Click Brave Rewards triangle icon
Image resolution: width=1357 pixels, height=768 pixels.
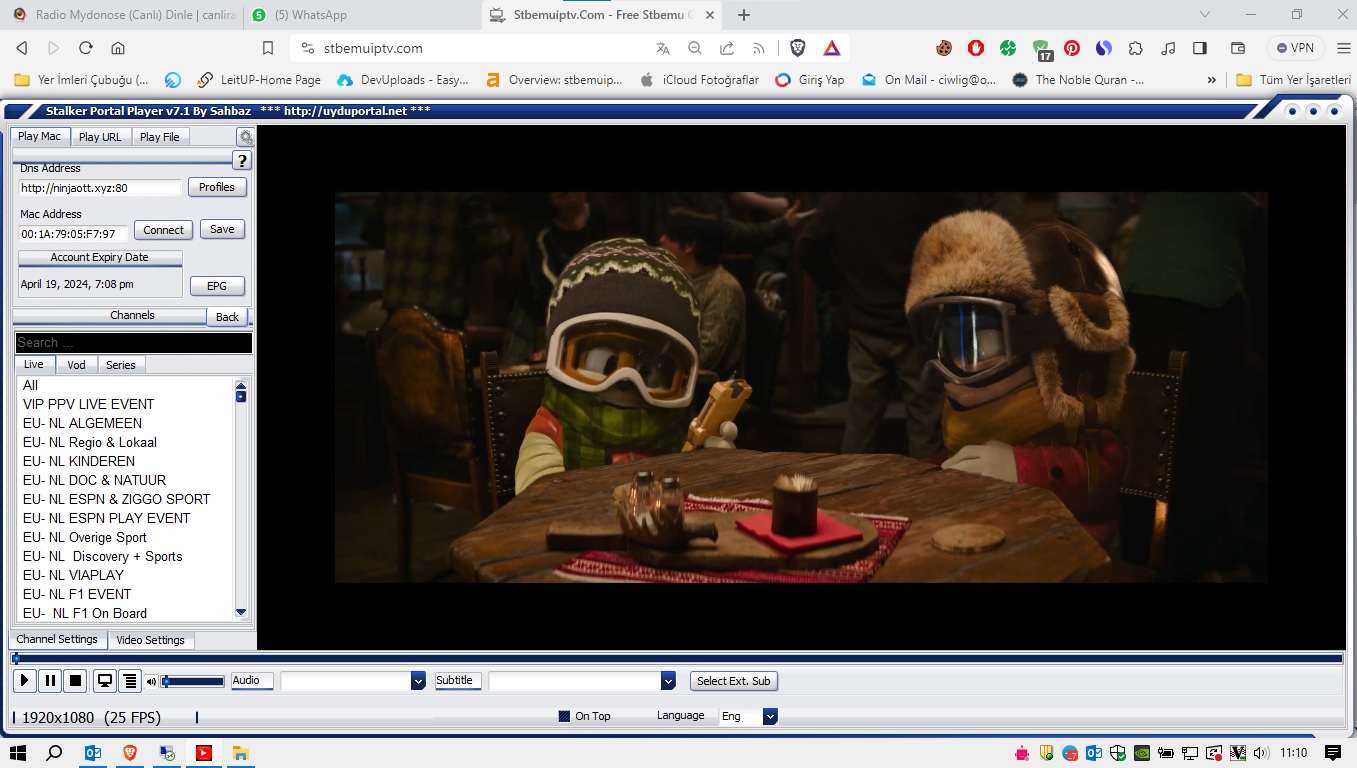point(832,48)
